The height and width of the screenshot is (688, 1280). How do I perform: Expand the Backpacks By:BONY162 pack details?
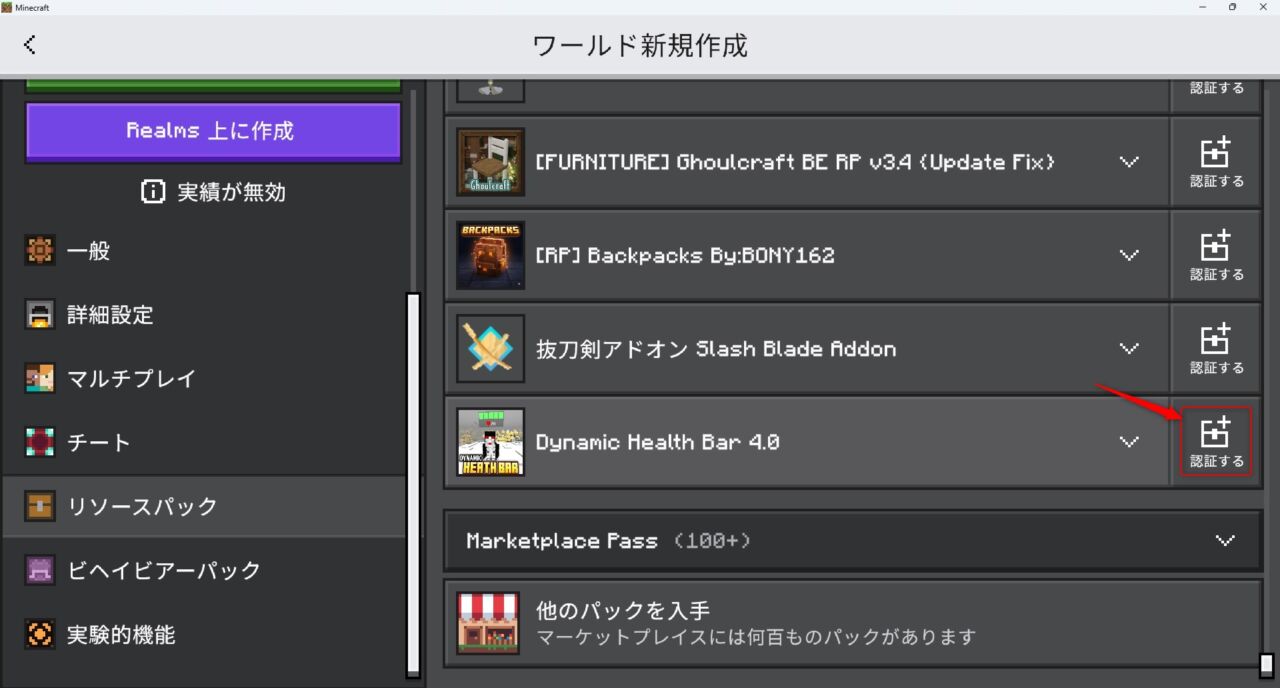point(1129,255)
